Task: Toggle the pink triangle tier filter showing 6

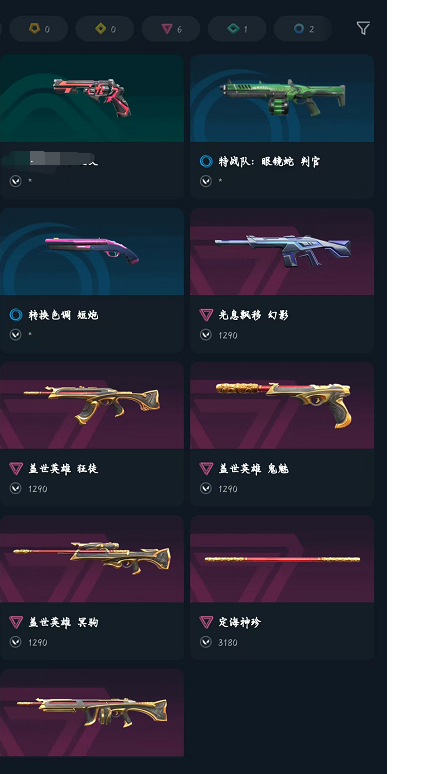Action: (171, 29)
